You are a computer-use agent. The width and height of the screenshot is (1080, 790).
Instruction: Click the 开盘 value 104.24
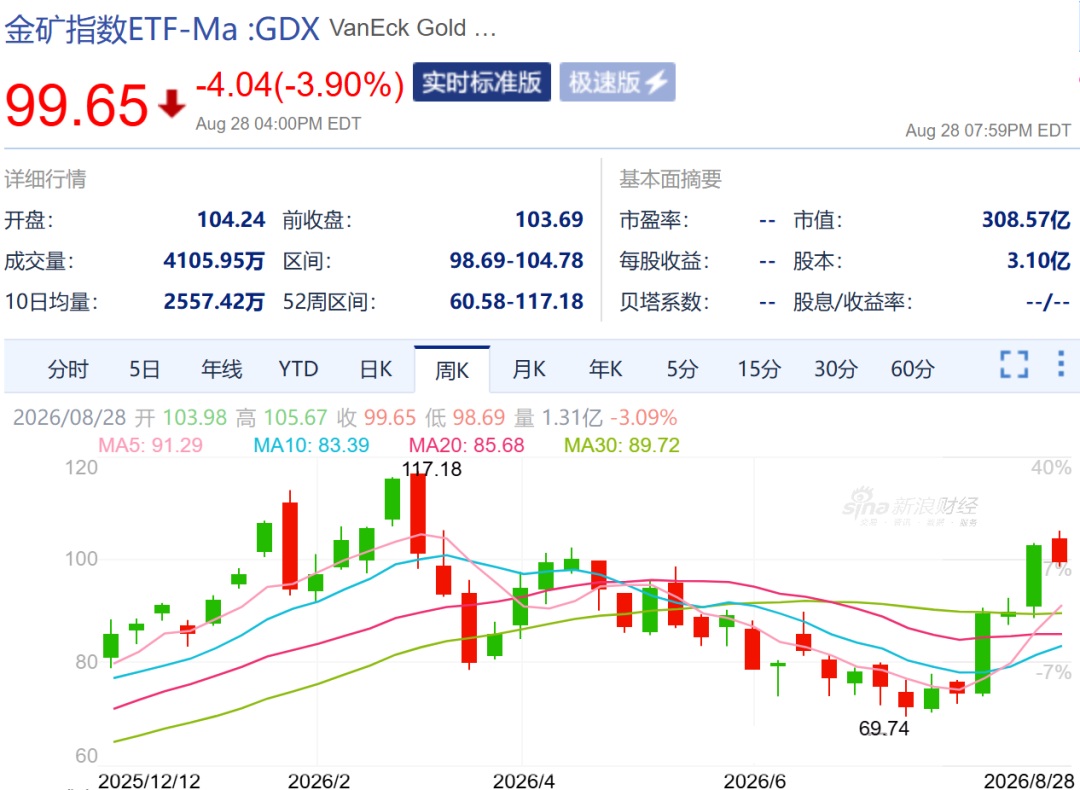(x=231, y=220)
